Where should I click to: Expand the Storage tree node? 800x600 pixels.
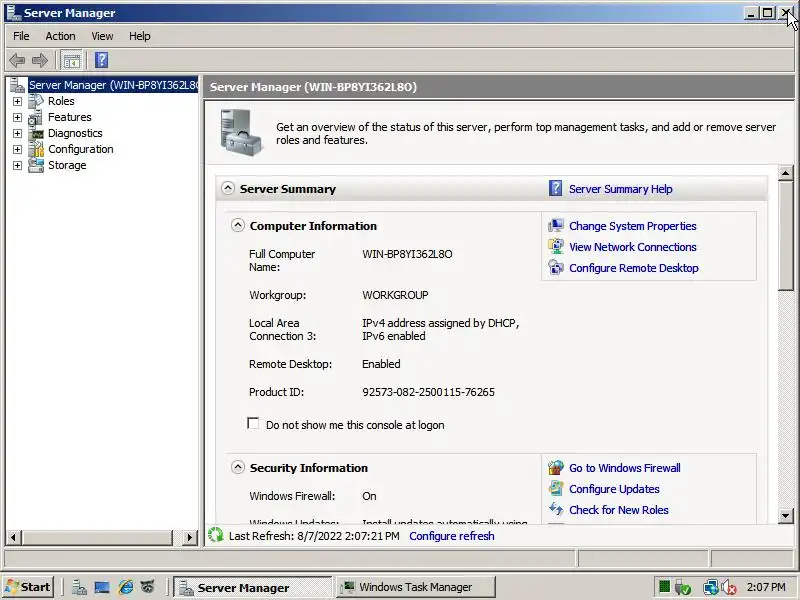17,165
